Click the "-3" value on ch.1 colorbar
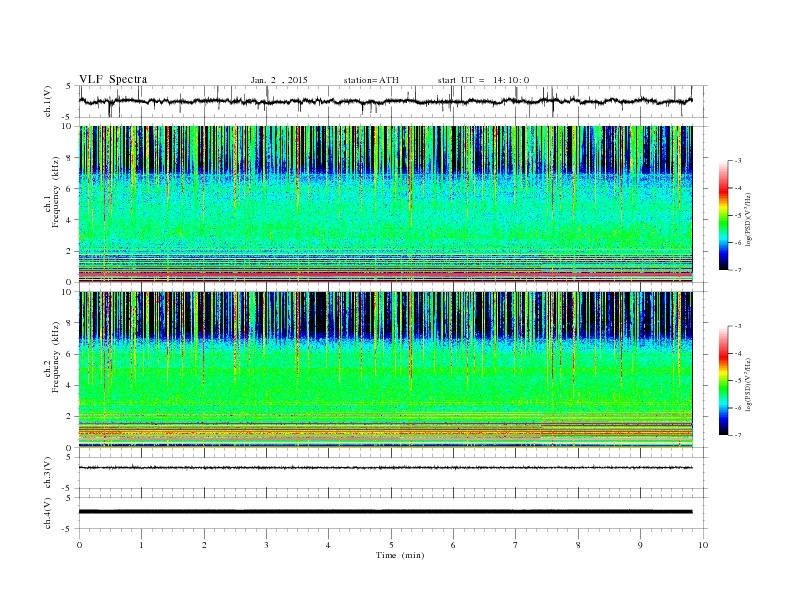The width and height of the screenshot is (792, 612). [x=737, y=161]
